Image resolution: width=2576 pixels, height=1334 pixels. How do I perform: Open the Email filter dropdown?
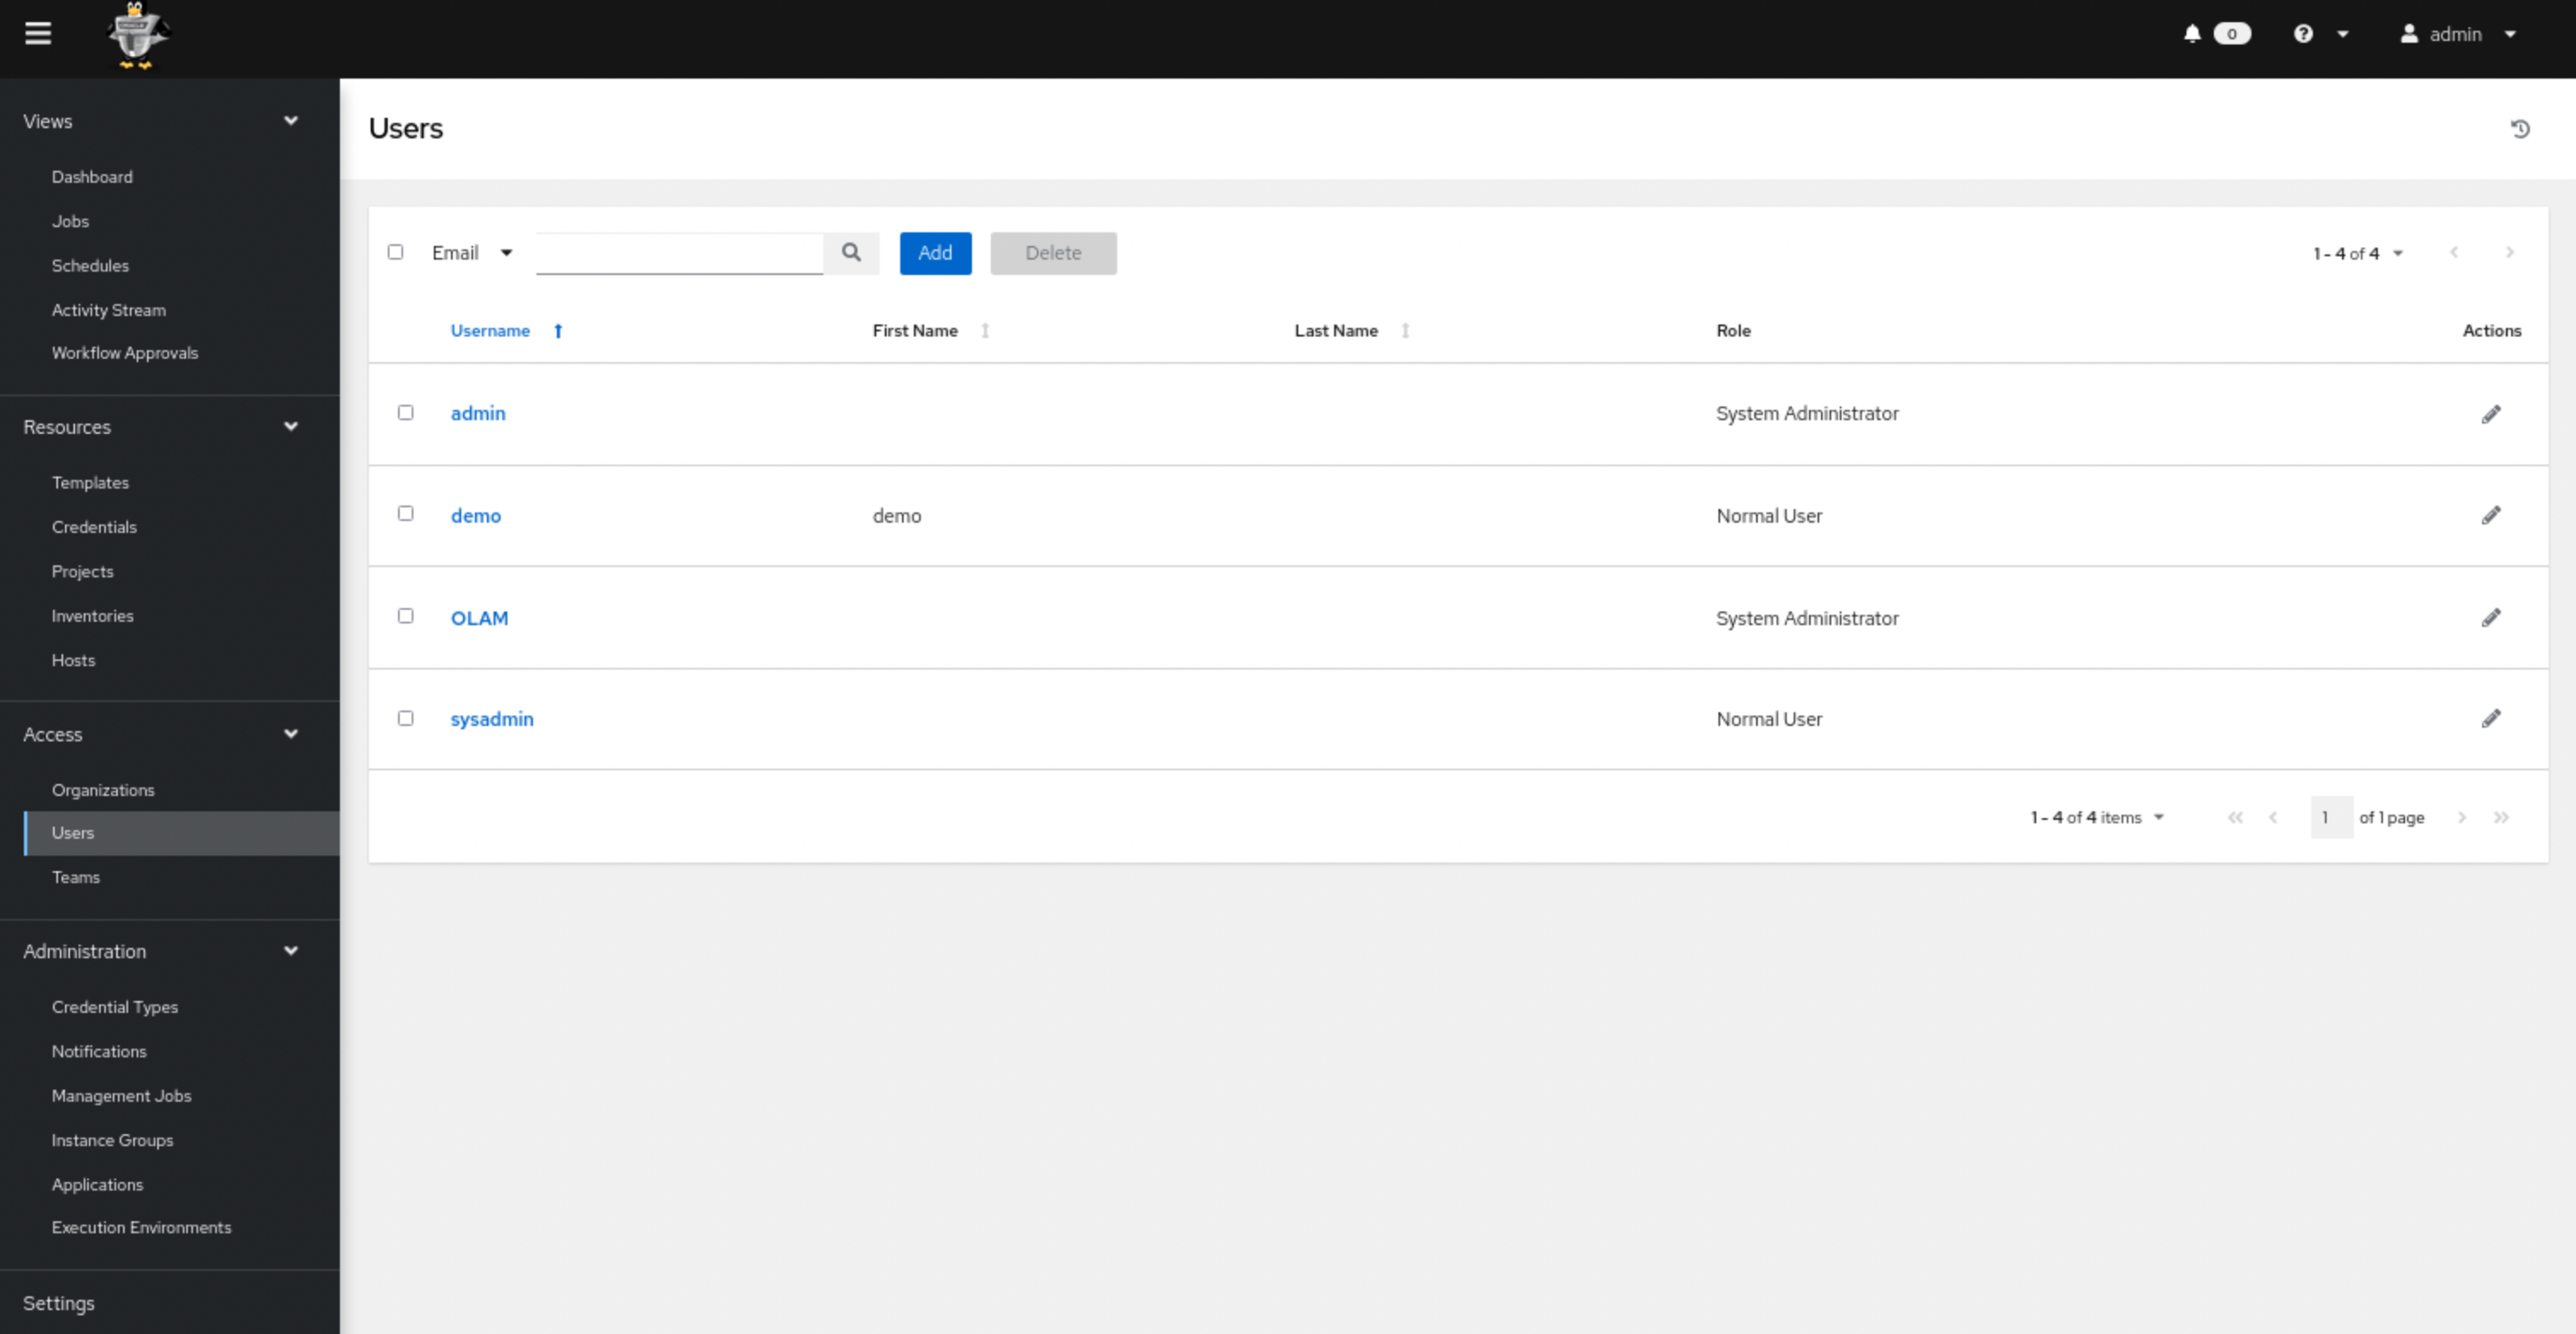coord(473,252)
